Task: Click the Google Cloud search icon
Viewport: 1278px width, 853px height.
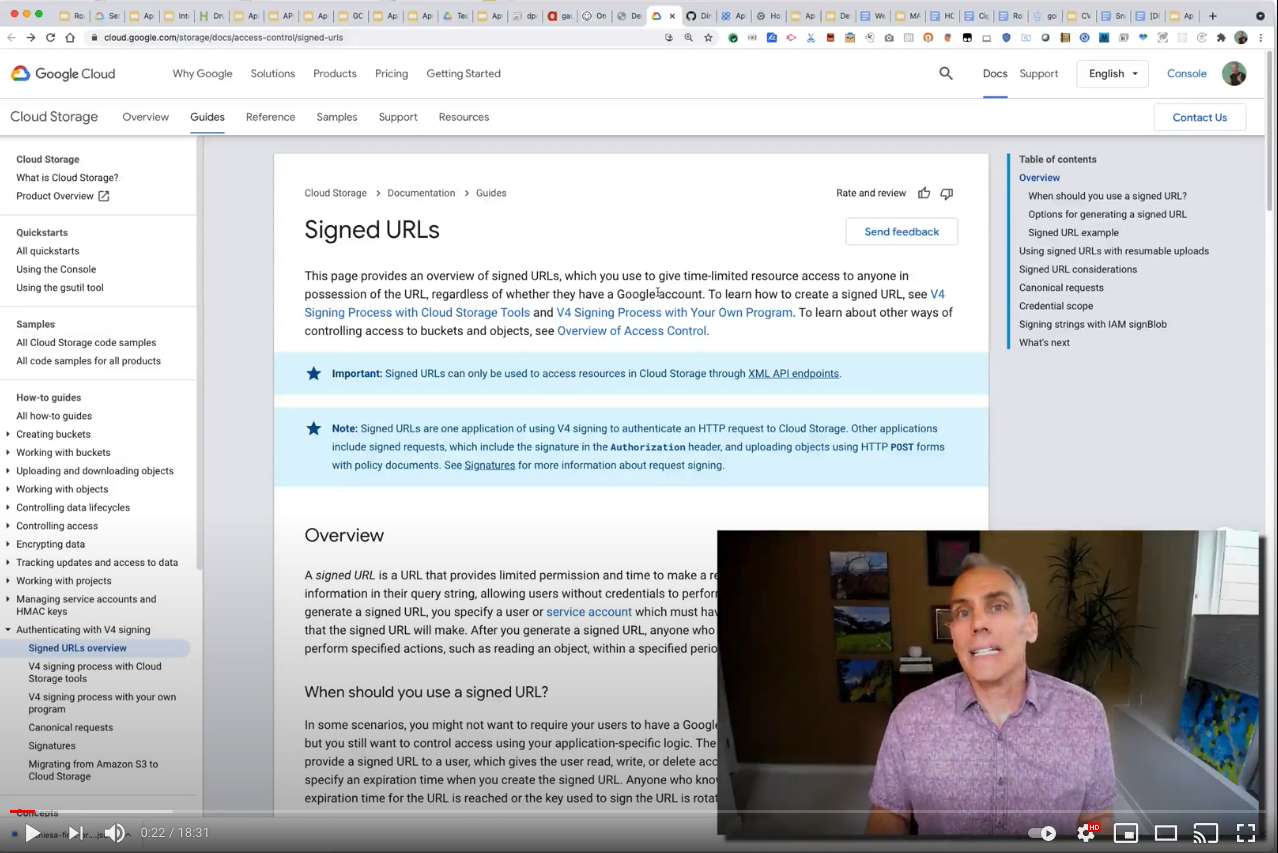Action: 946,73
